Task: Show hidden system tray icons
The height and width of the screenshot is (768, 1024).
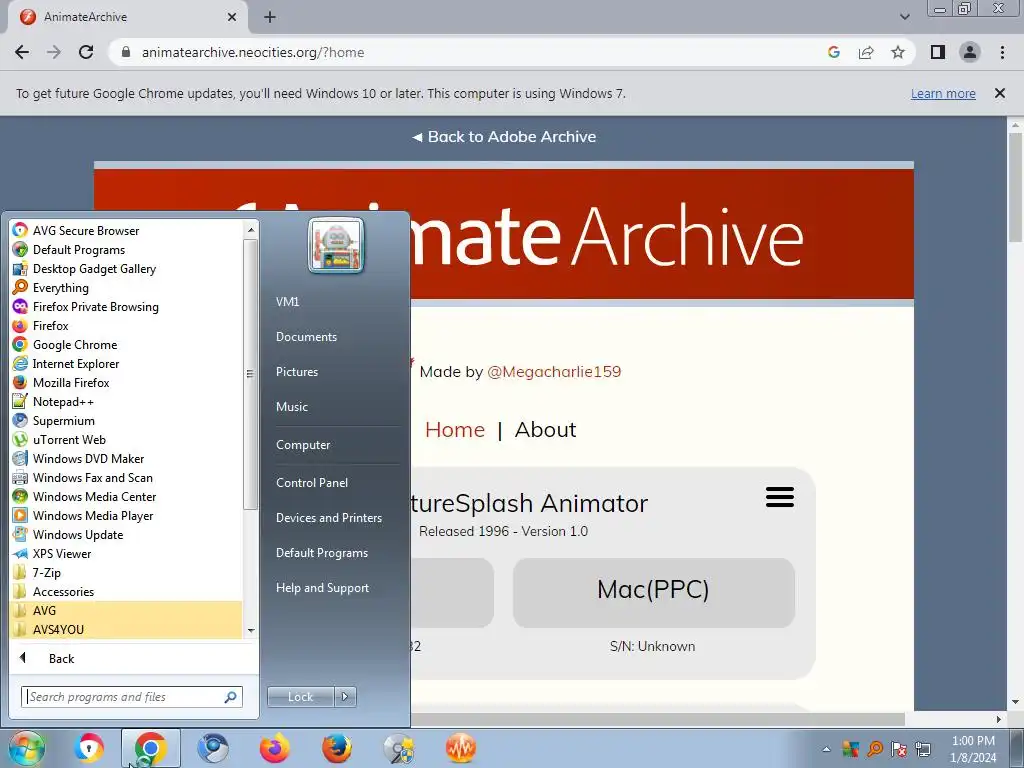Action: 826,749
